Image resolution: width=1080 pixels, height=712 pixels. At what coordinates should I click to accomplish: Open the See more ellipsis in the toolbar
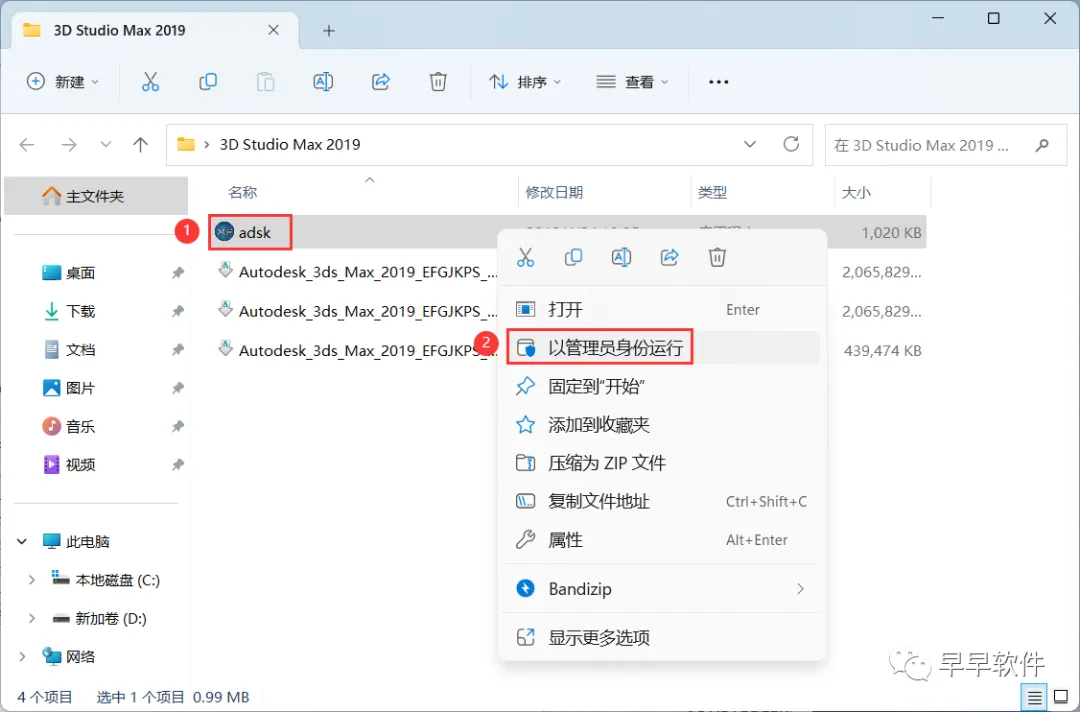[718, 82]
